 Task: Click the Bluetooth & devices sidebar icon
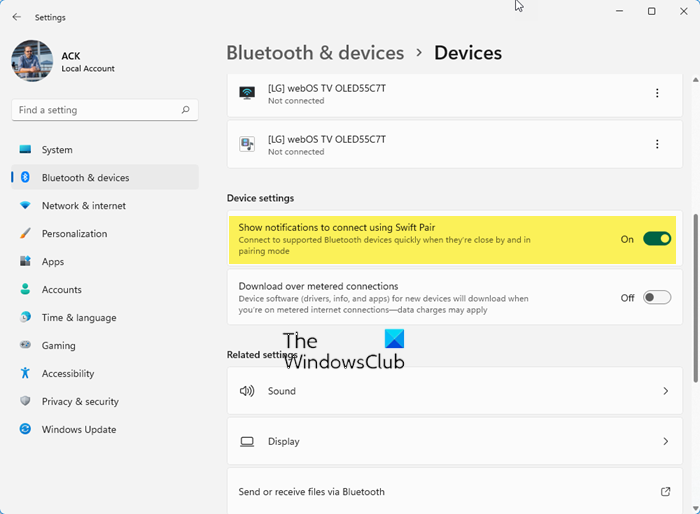(x=25, y=178)
